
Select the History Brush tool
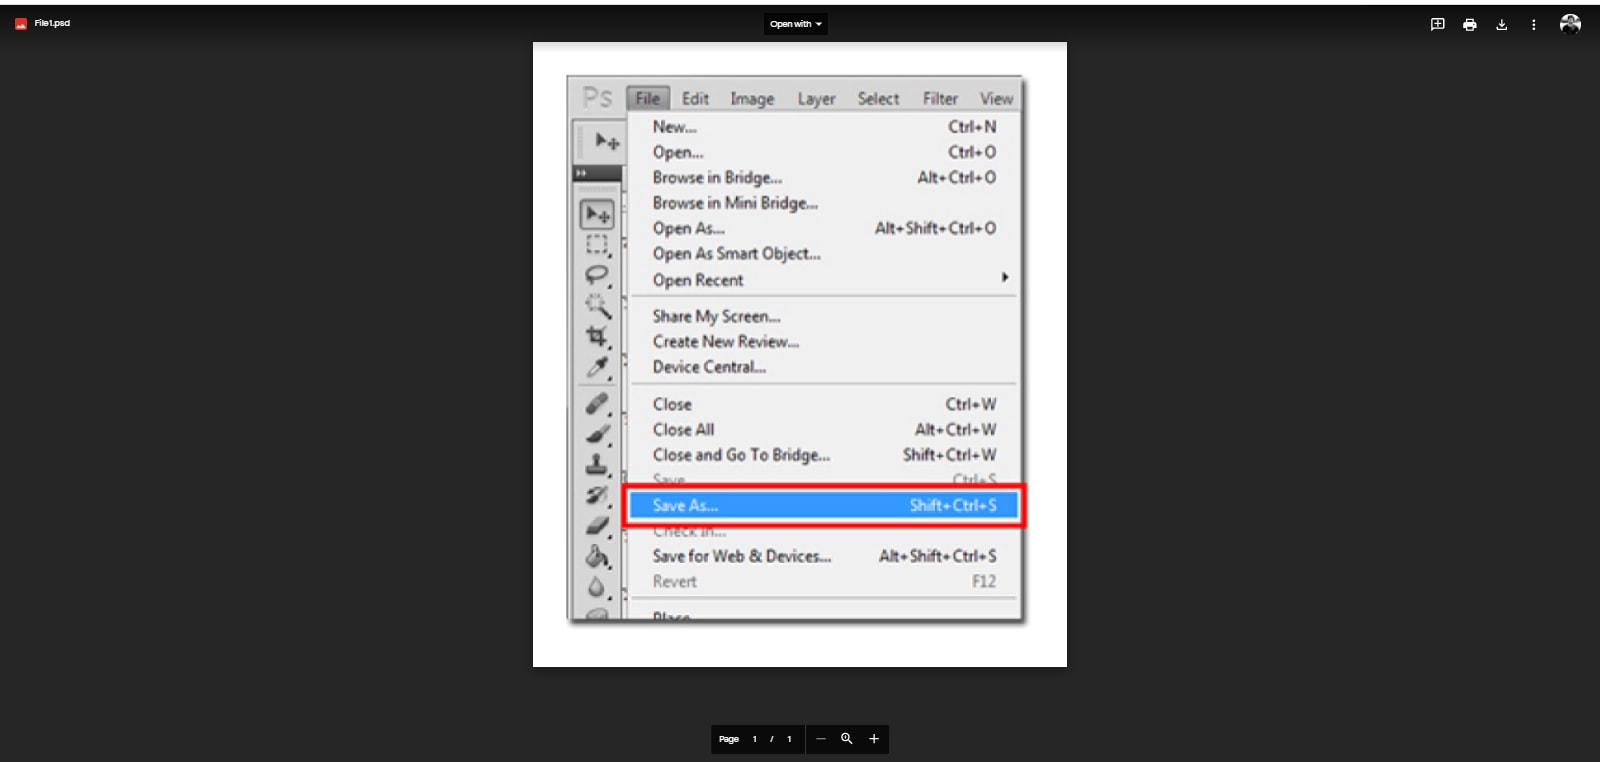[597, 495]
